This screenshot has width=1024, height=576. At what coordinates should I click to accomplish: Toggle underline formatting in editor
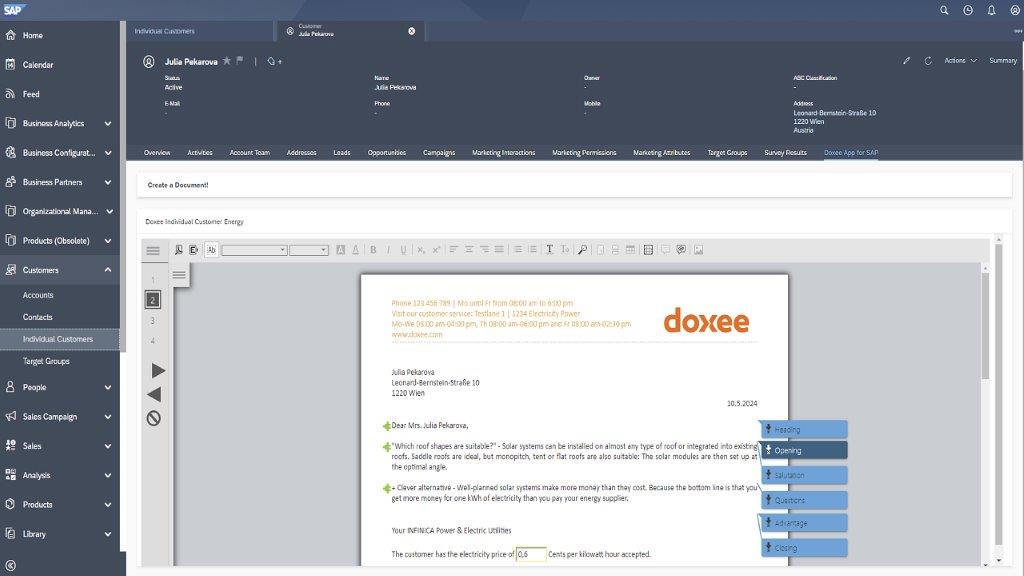tap(403, 249)
